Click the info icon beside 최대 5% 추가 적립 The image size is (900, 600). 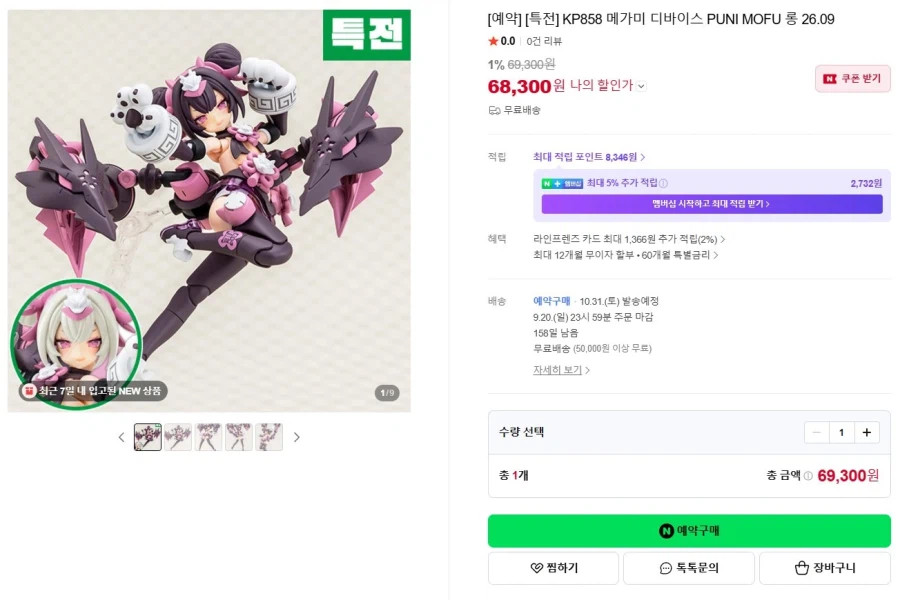(x=664, y=183)
